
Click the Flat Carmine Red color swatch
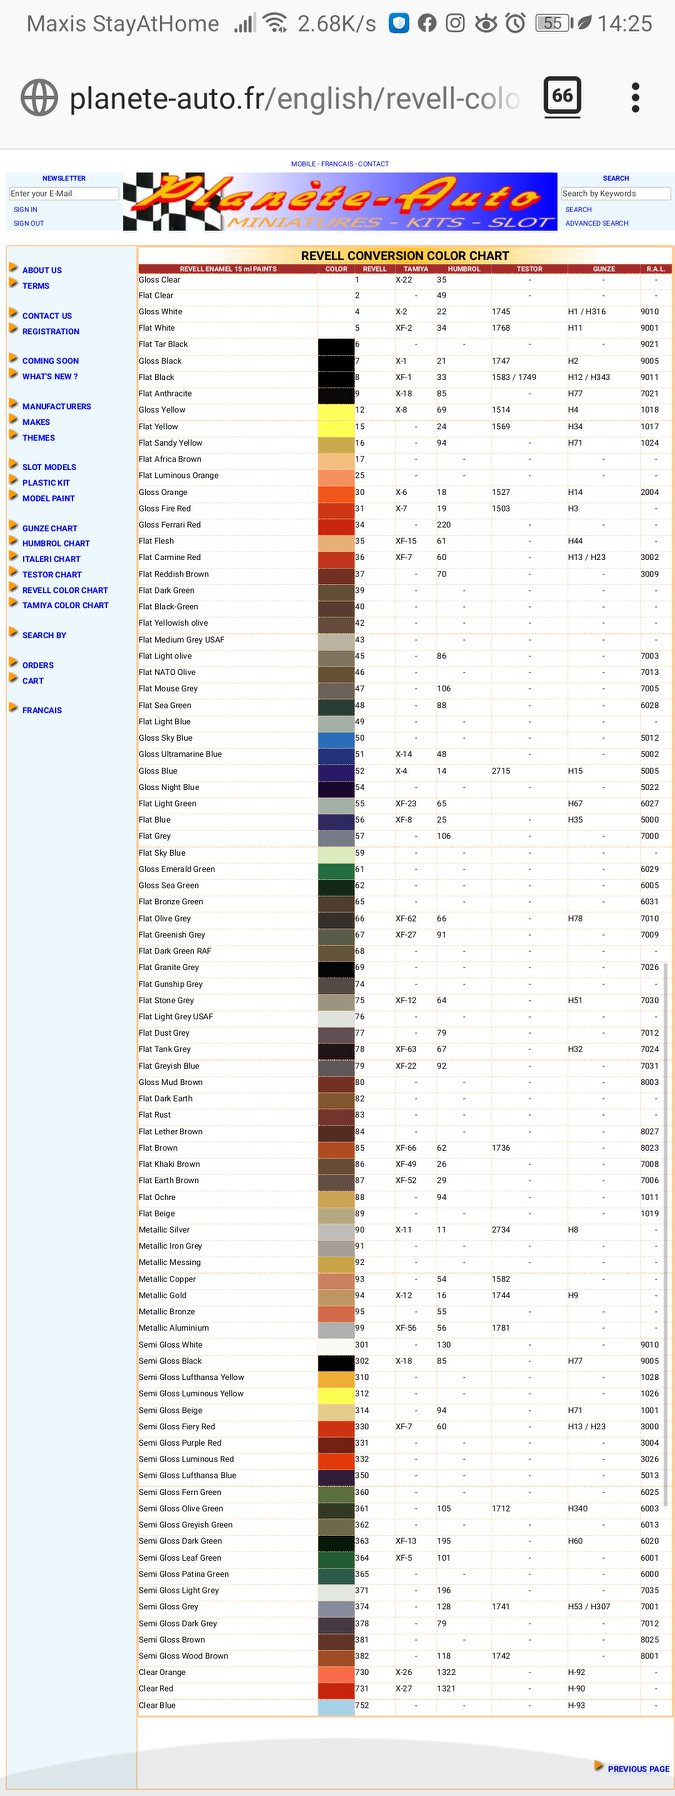(336, 557)
